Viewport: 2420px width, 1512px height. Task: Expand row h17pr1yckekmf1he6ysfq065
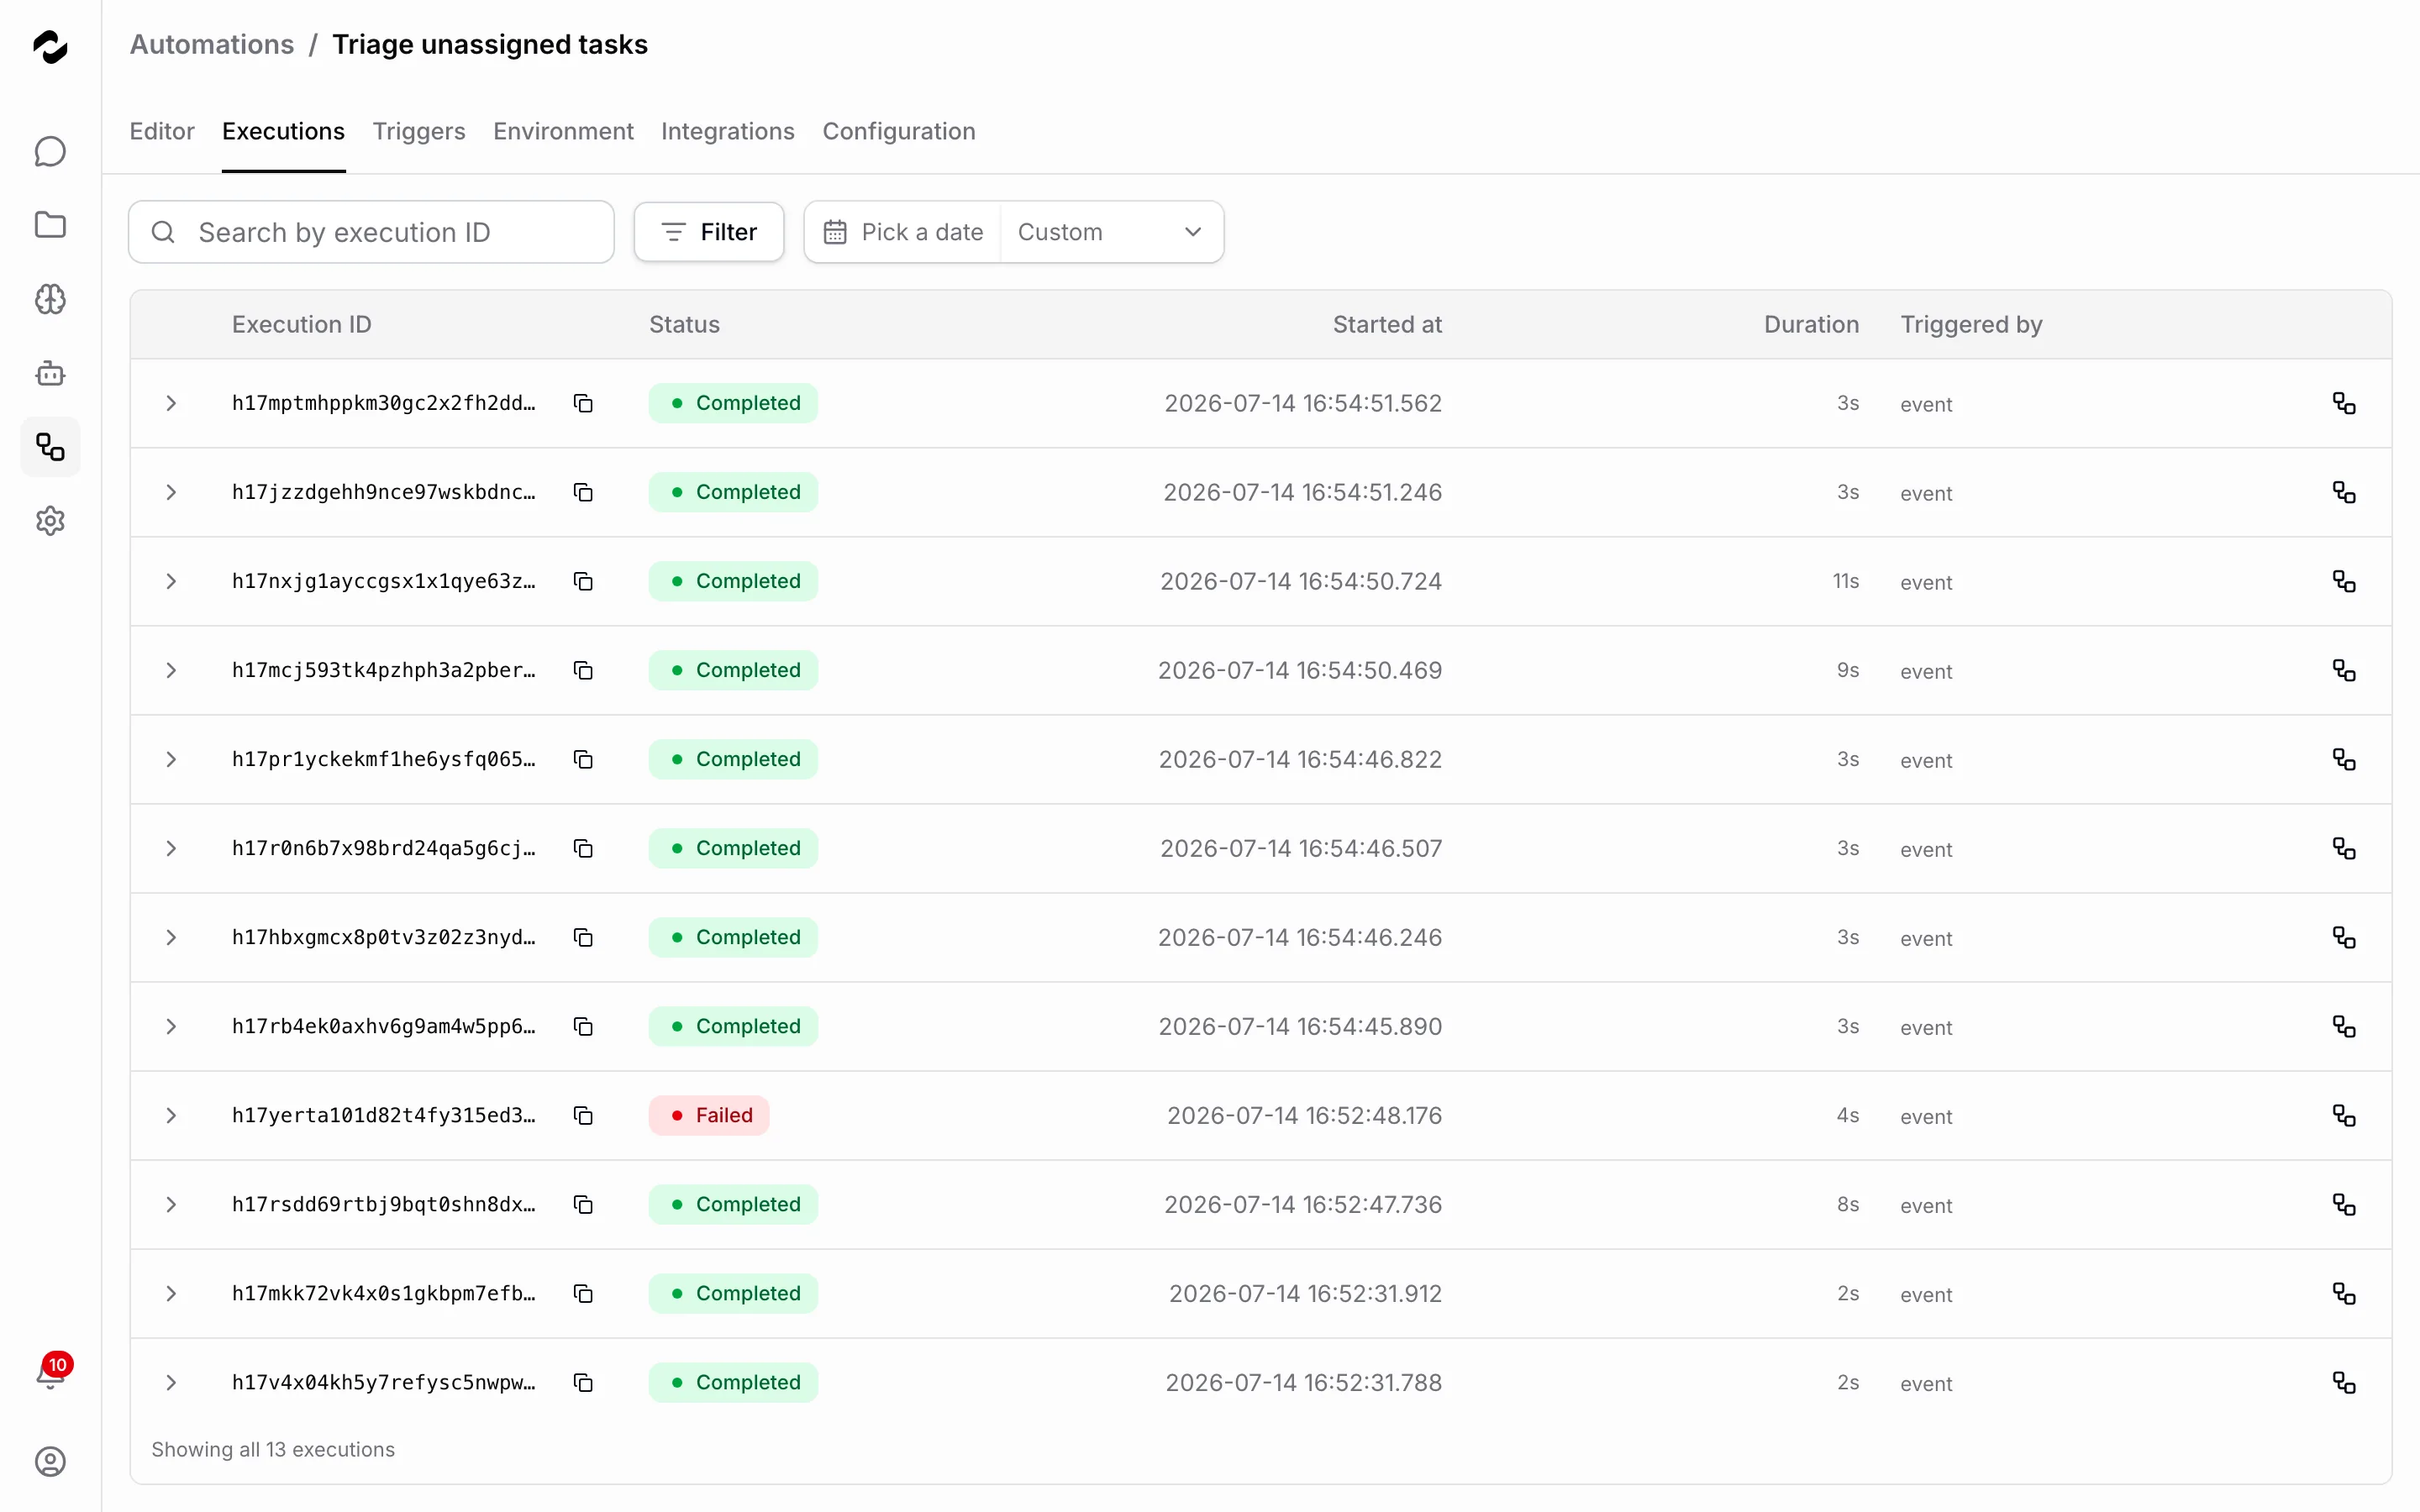point(171,759)
